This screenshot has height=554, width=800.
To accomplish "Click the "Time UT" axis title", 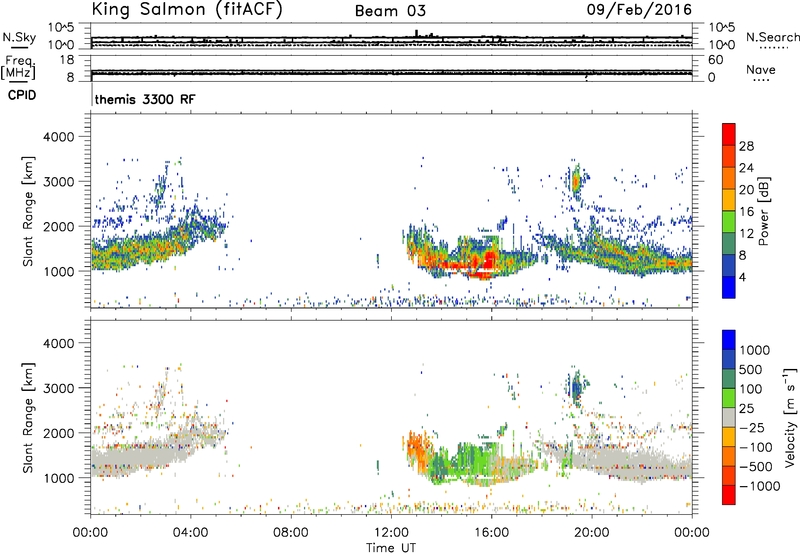I will pyautogui.click(x=391, y=548).
